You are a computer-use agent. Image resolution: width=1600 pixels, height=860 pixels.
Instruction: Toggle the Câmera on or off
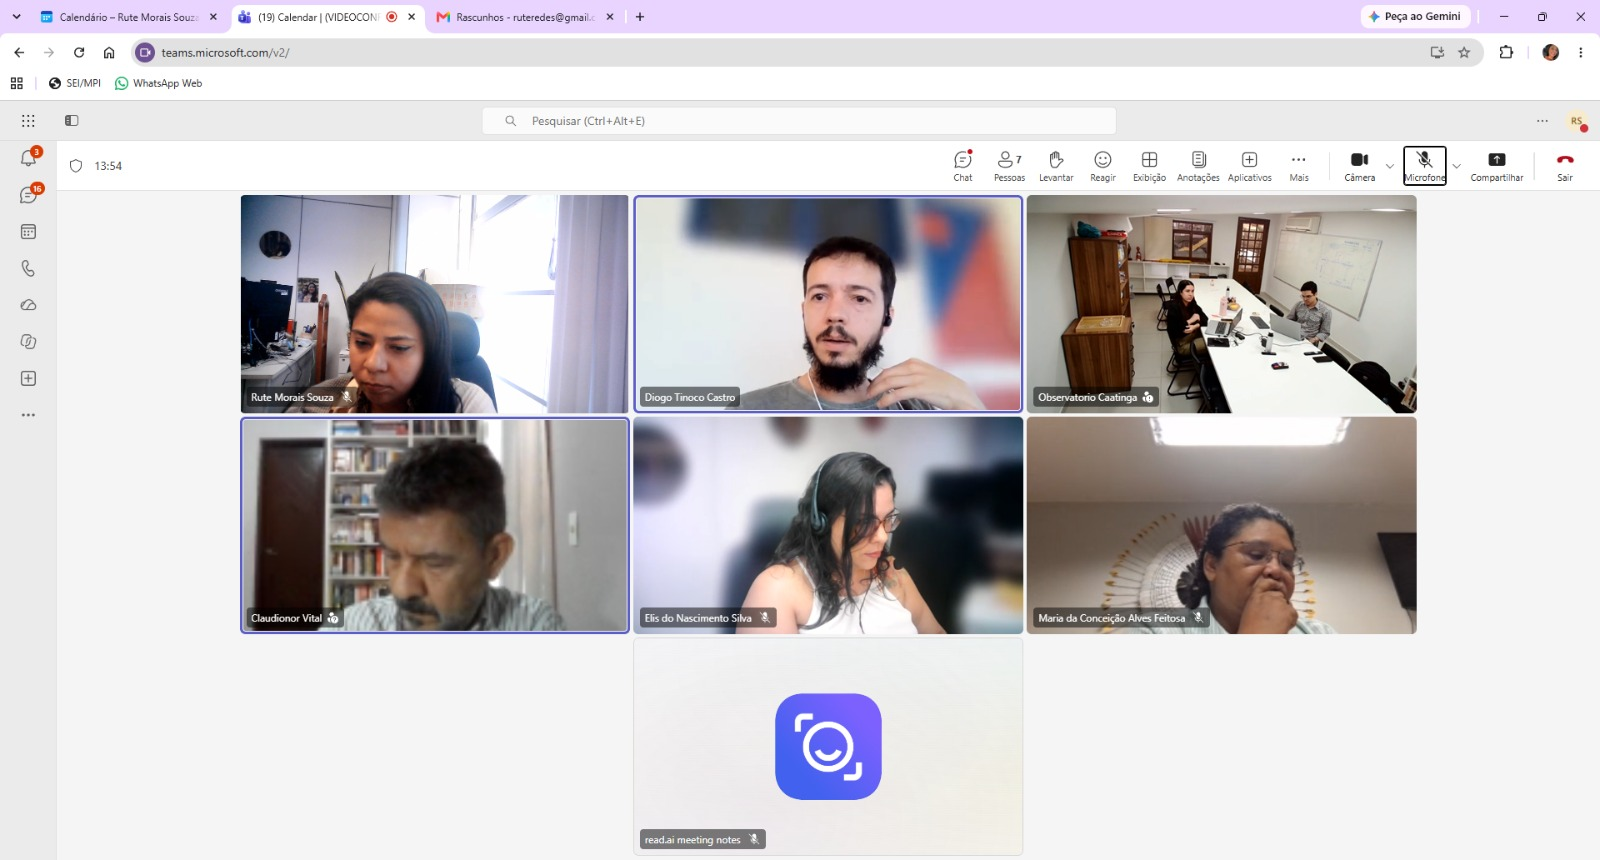tap(1359, 166)
